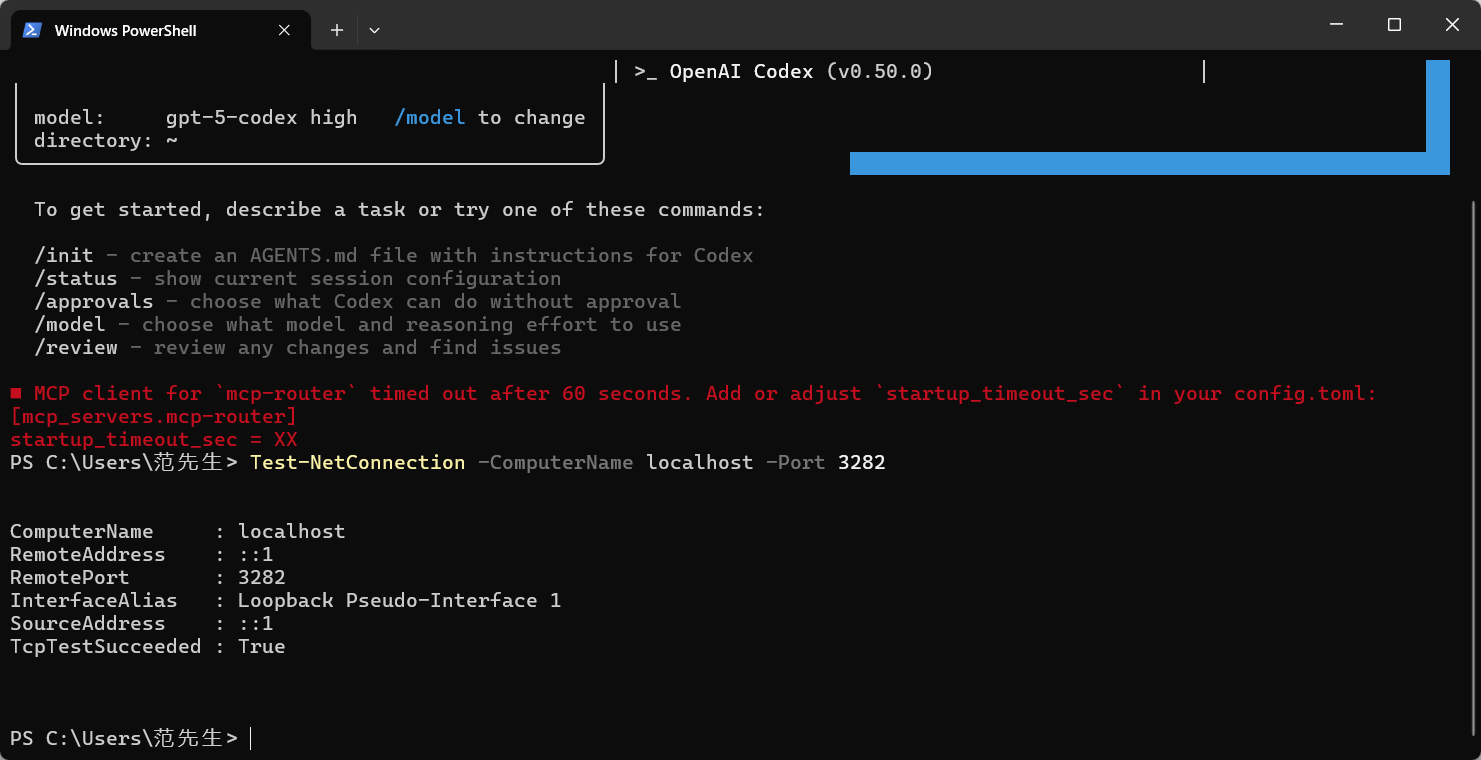Minimize the terminal window
This screenshot has width=1481, height=760.
click(1336, 24)
